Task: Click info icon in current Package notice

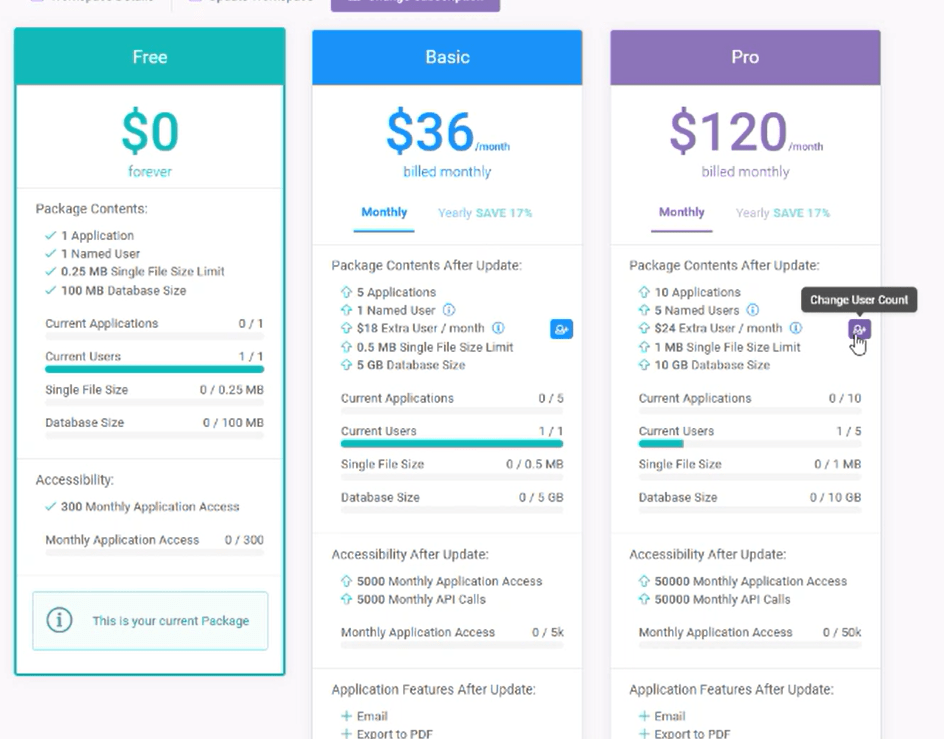Action: click(x=60, y=620)
